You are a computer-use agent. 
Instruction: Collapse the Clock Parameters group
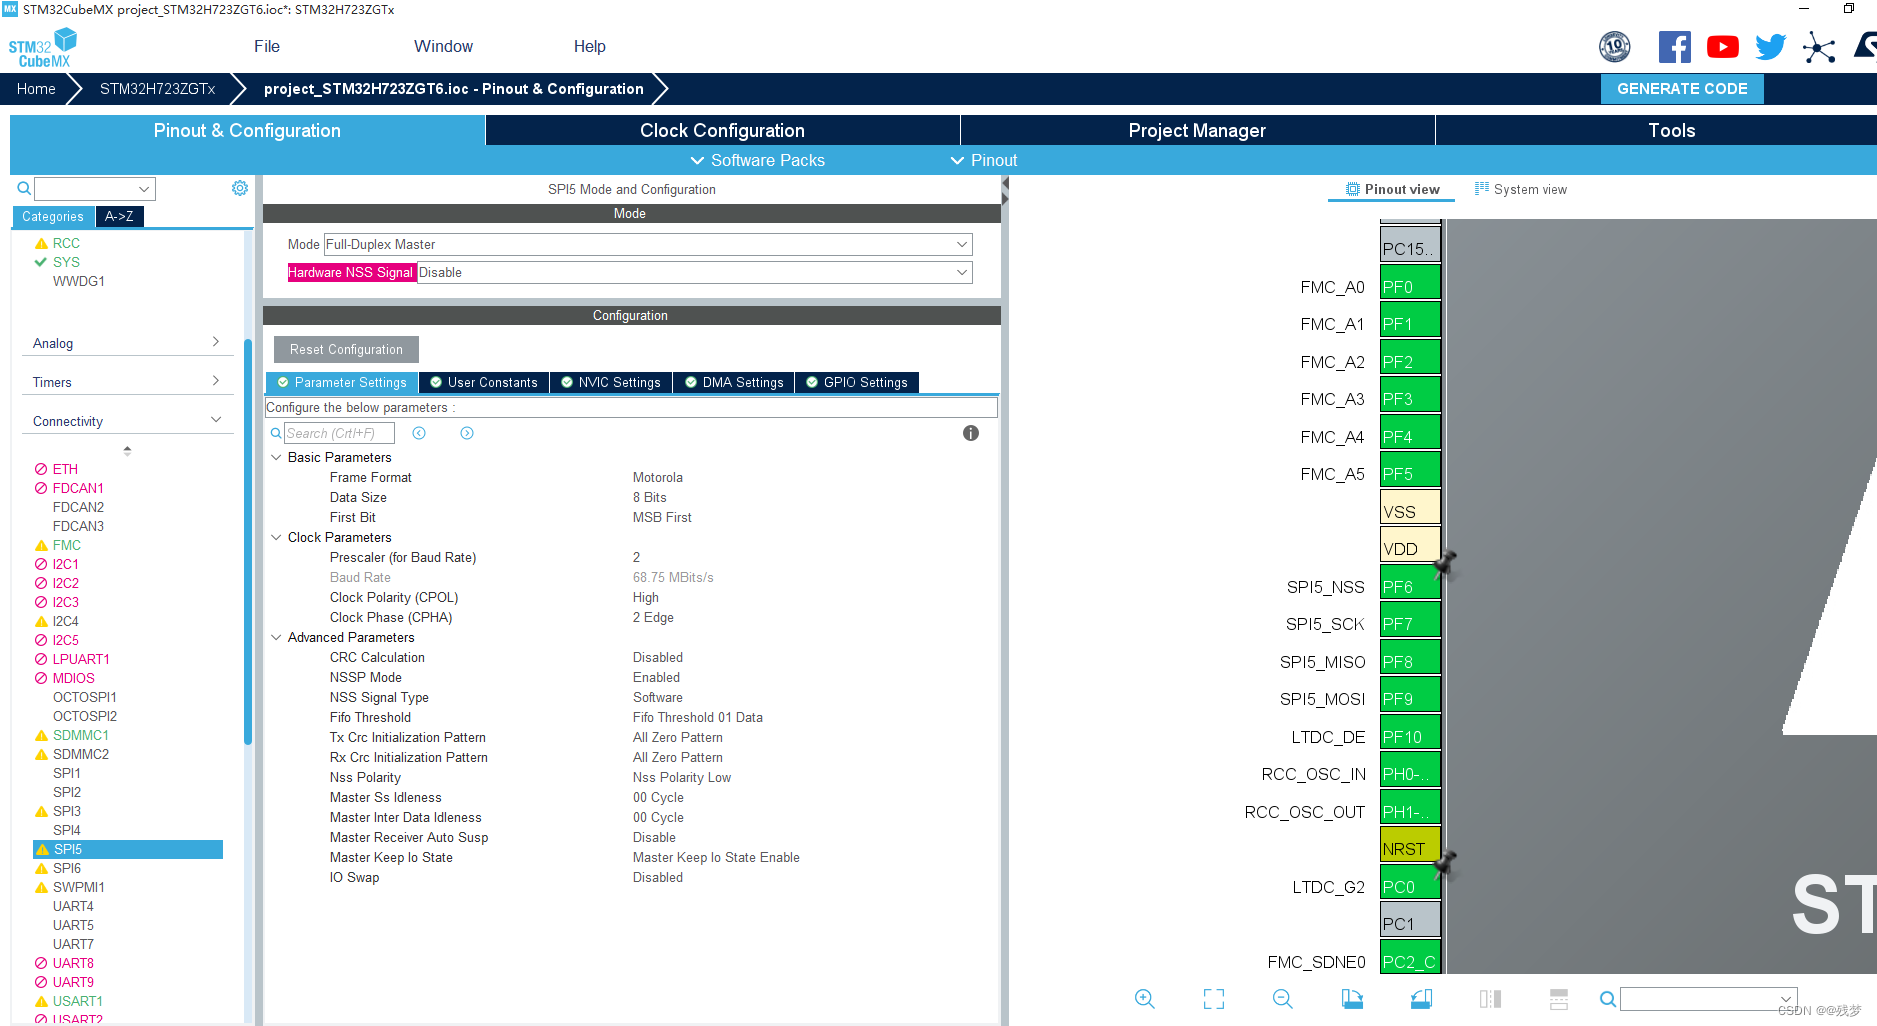pyautogui.click(x=276, y=537)
